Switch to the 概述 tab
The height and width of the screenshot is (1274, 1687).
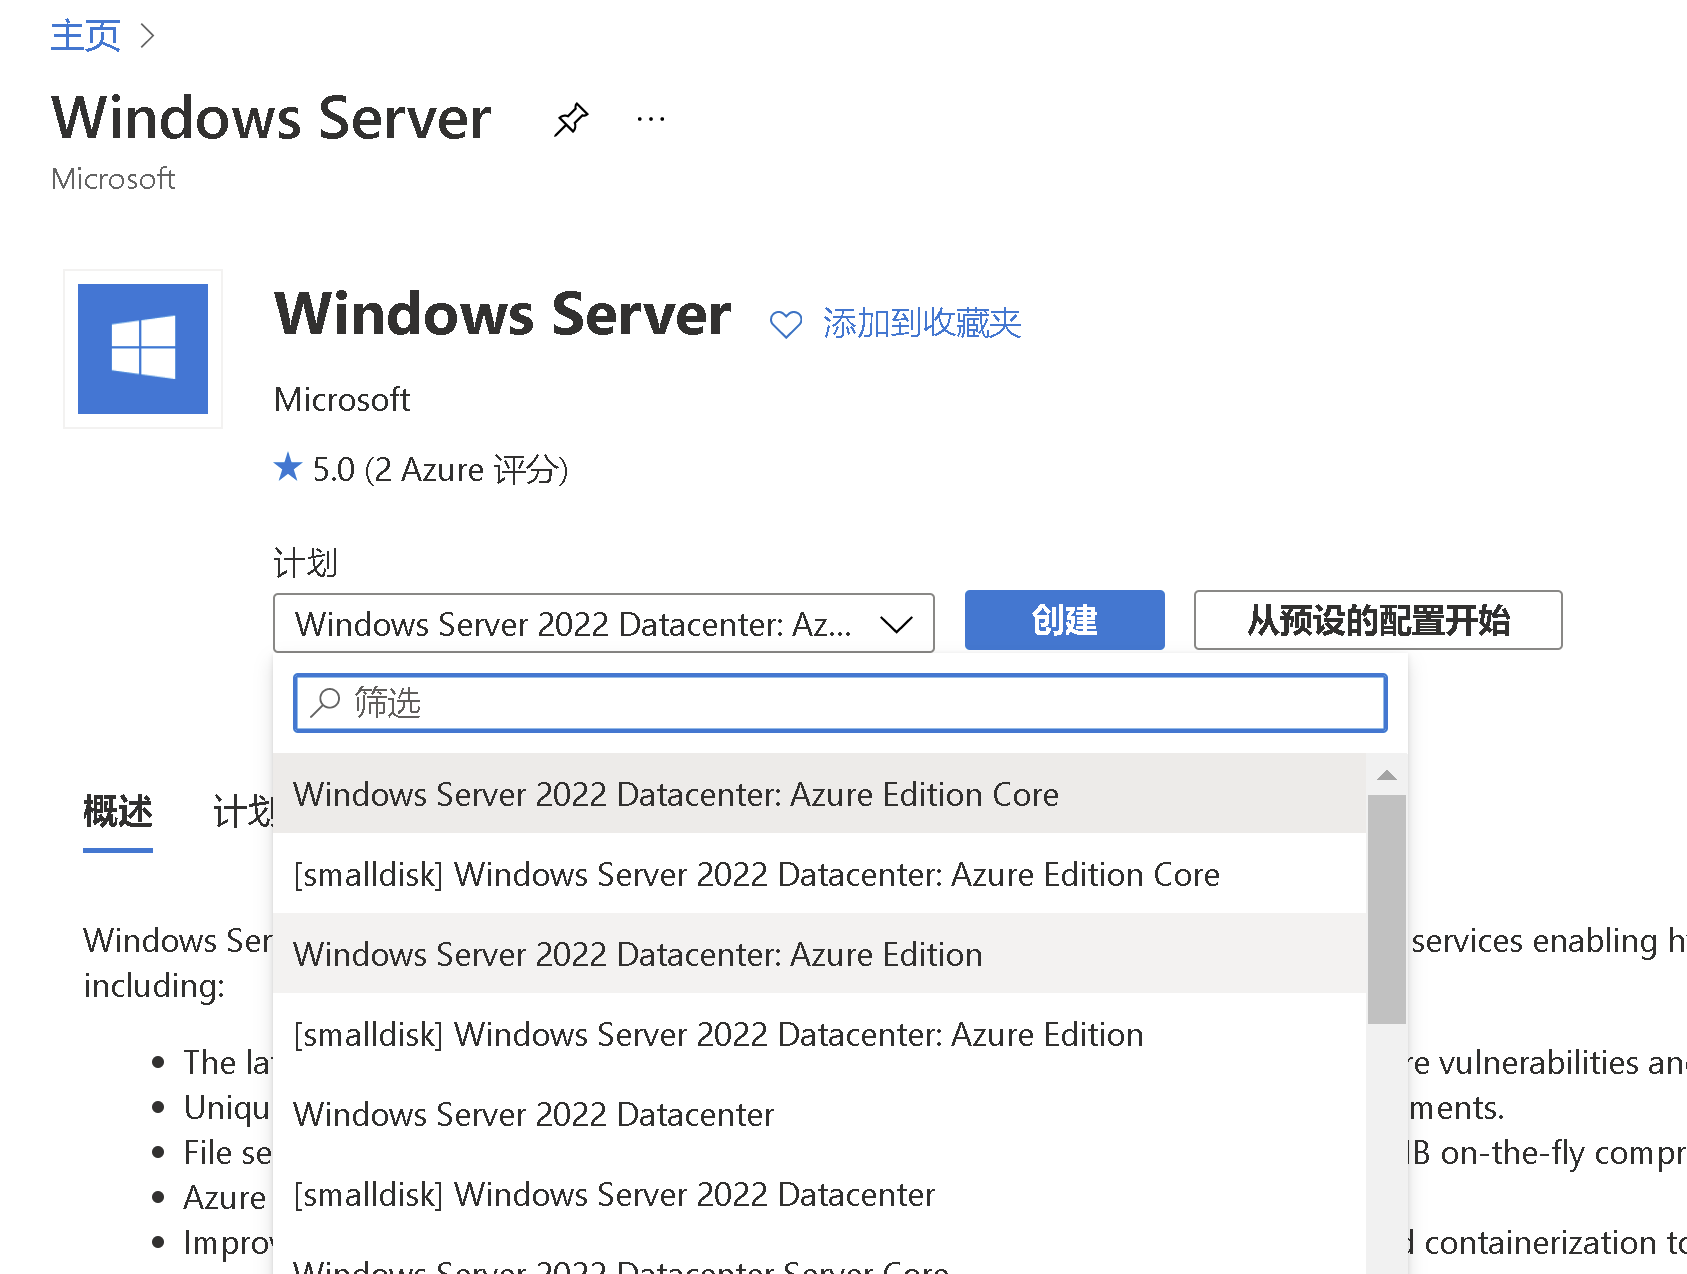tap(118, 811)
